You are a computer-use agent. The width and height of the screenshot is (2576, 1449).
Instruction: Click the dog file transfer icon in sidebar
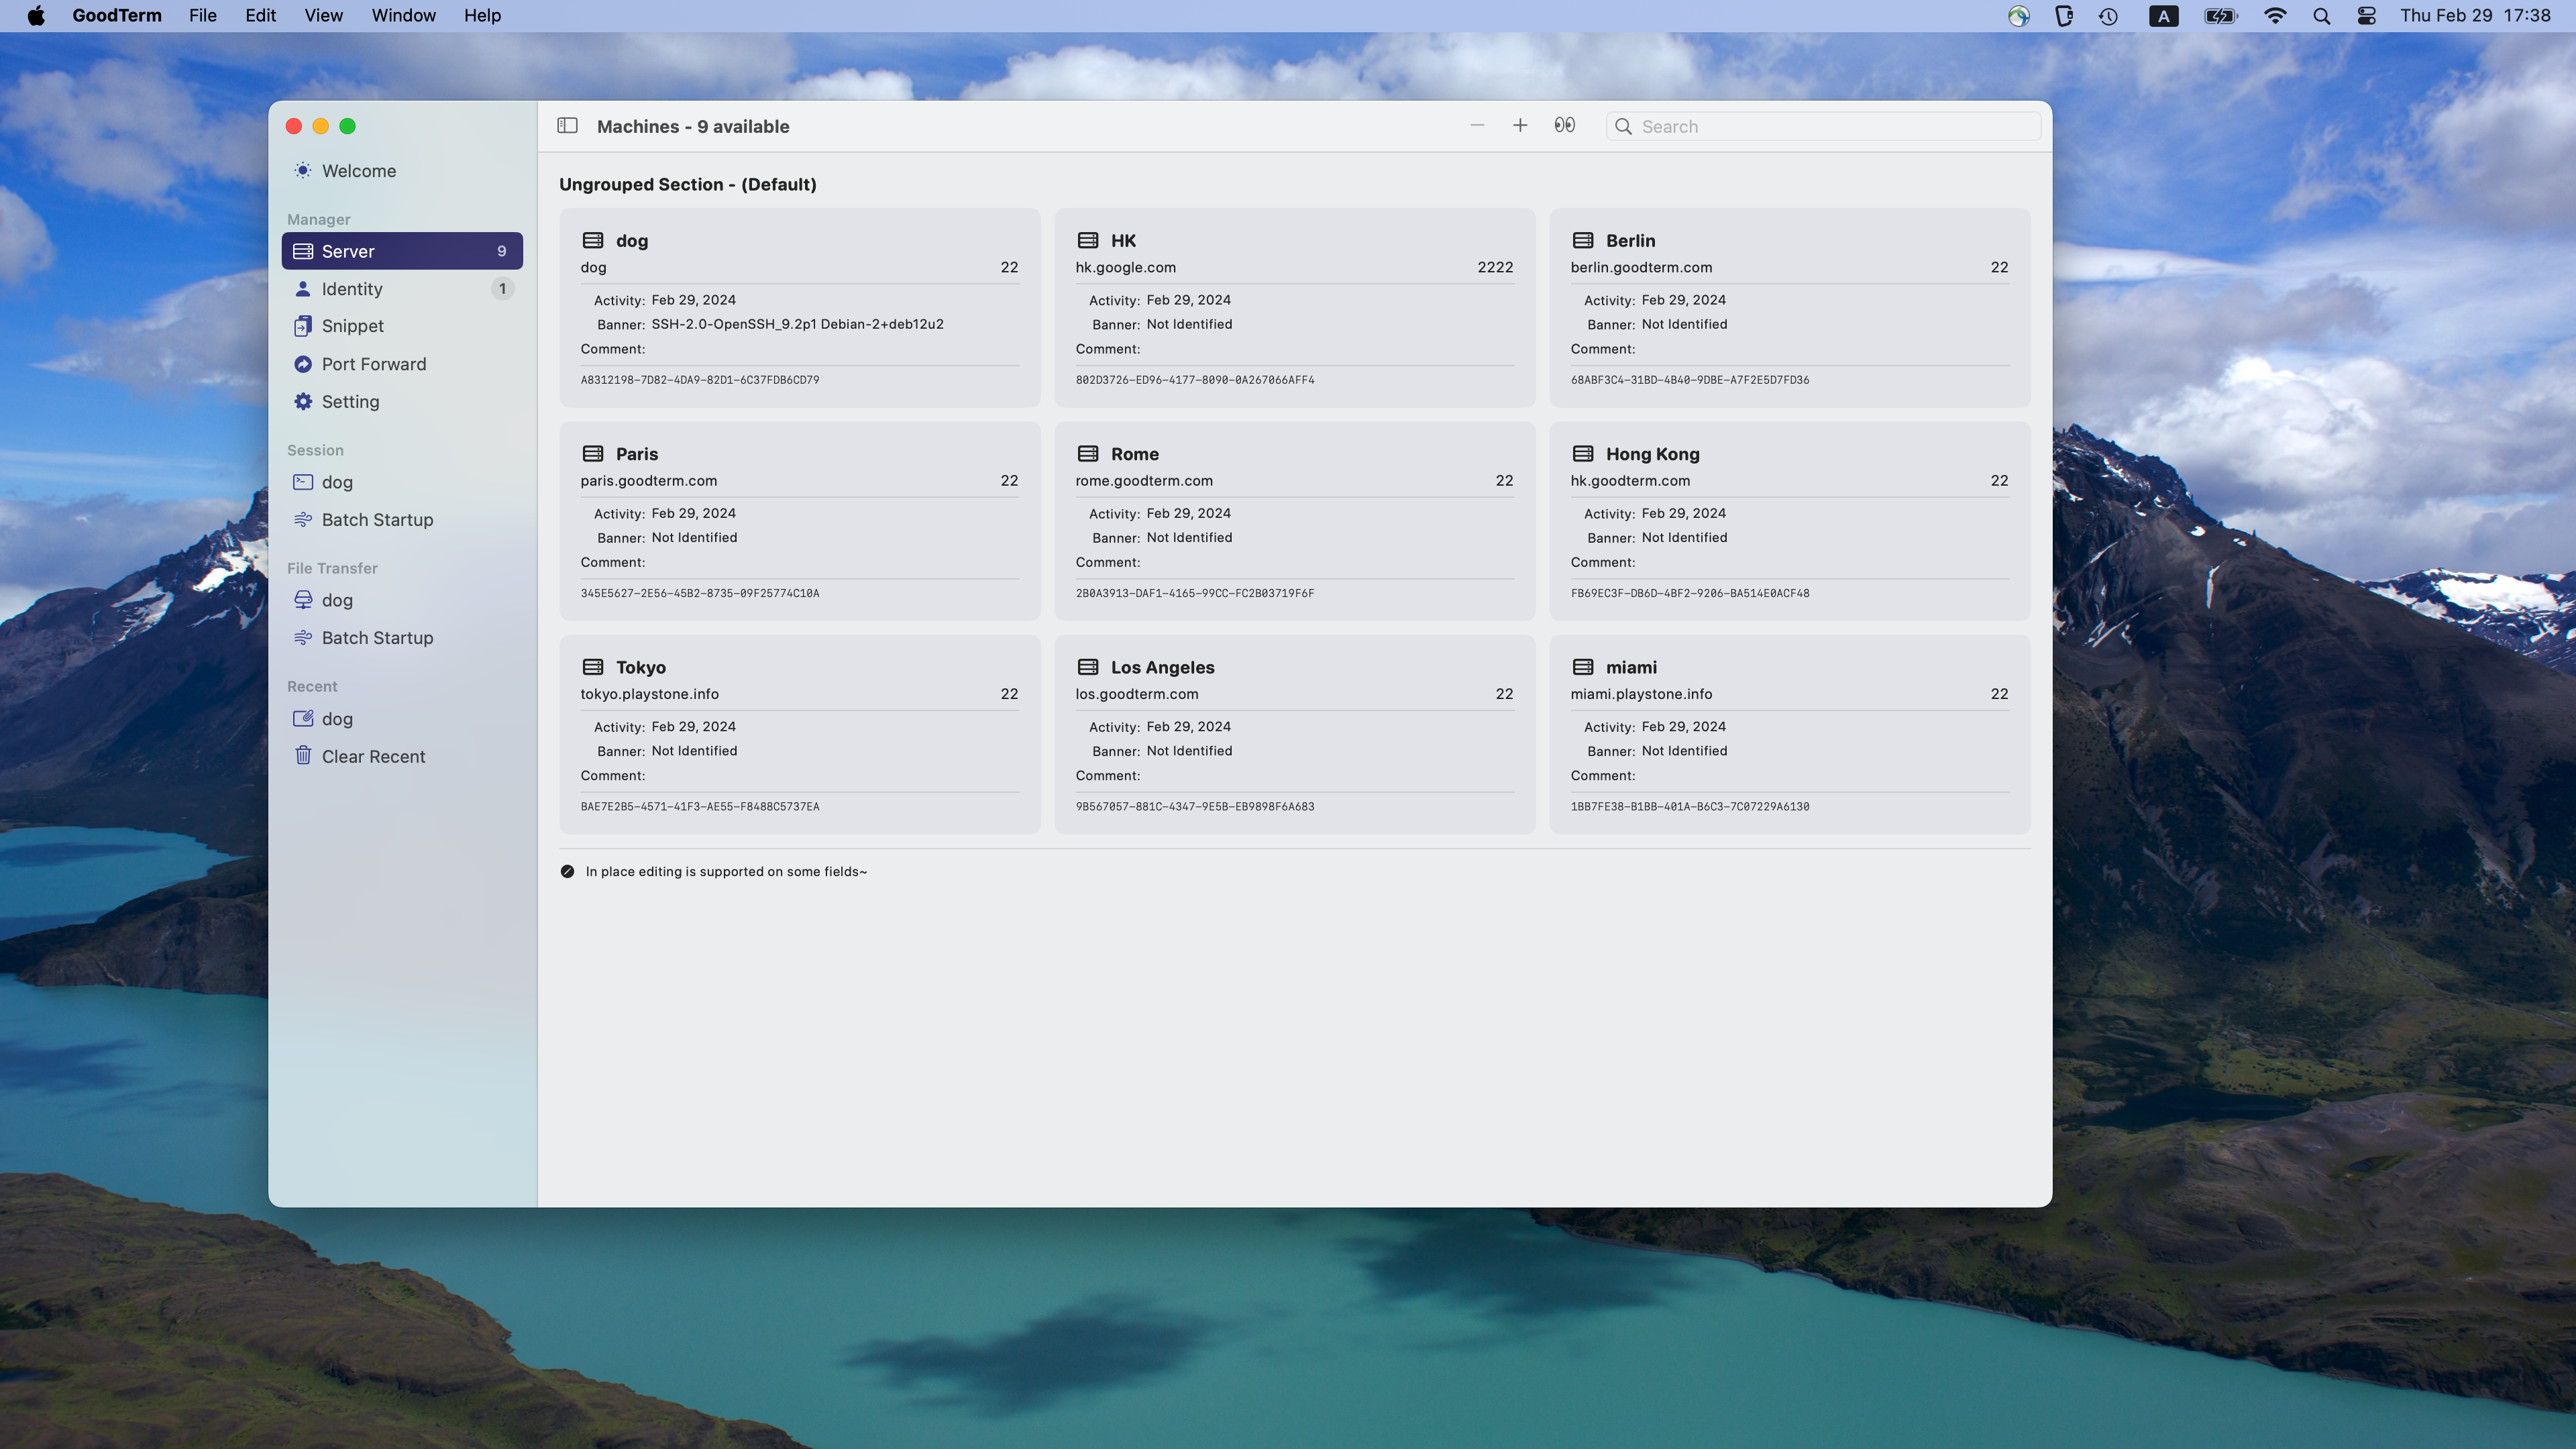pyautogui.click(x=303, y=599)
